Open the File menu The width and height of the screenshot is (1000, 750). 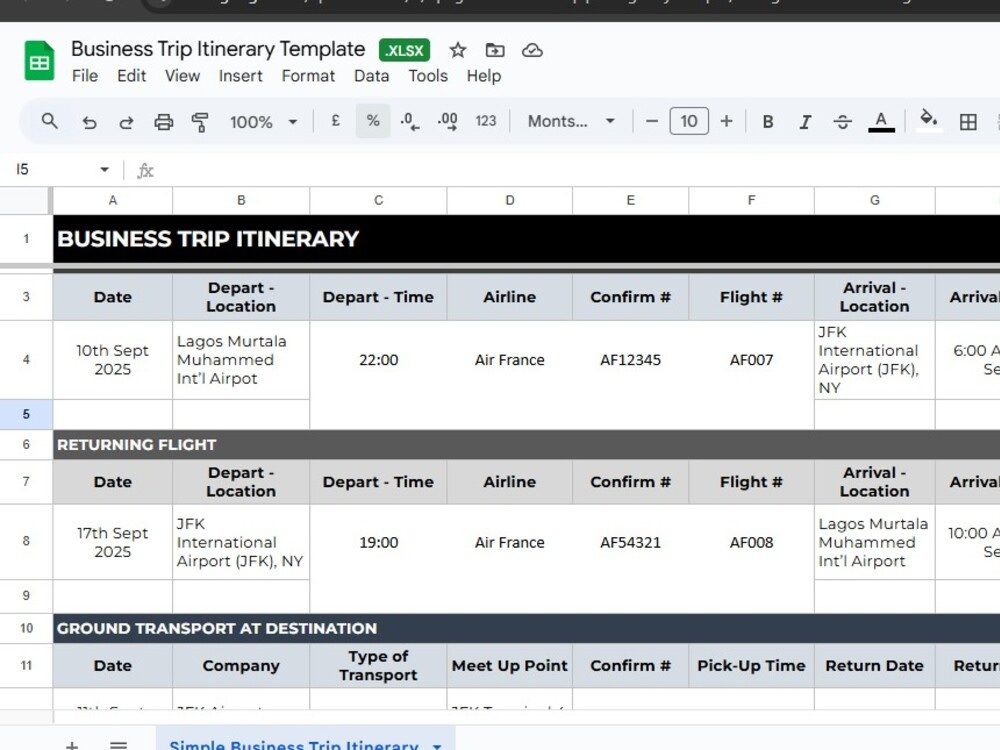[85, 76]
